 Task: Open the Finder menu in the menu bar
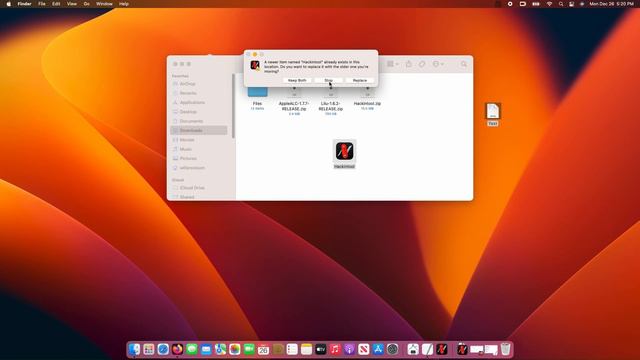[24, 4]
